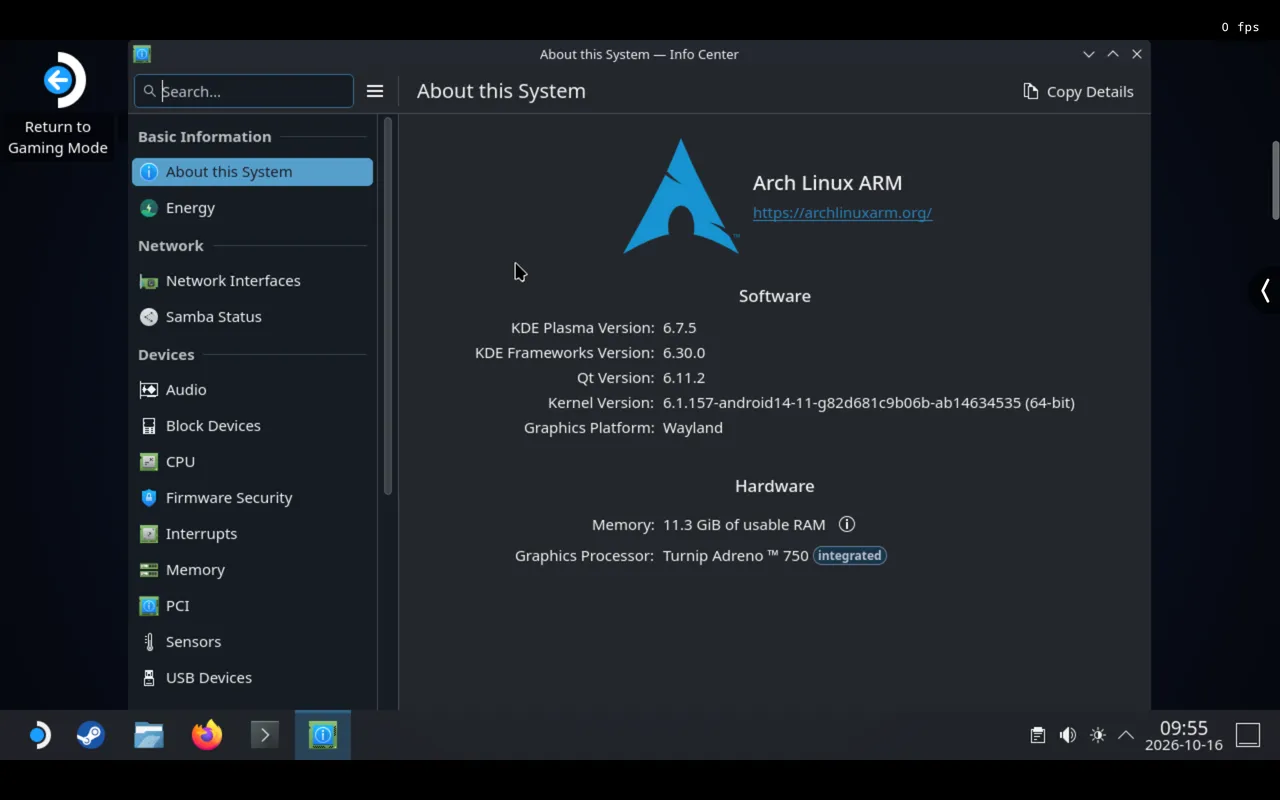Click the Wayland graphics platform value
1280x800 pixels.
coord(693,428)
